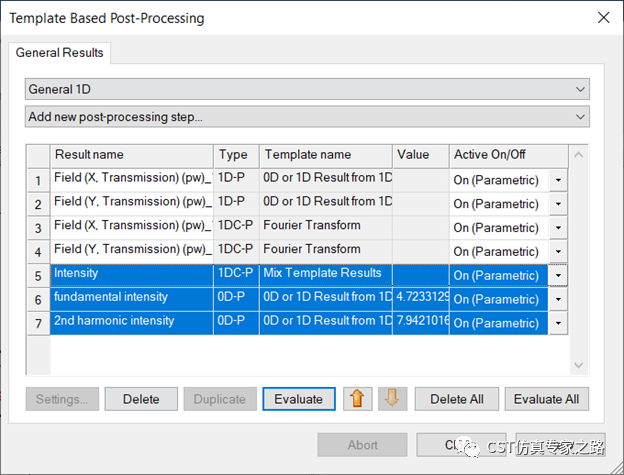Click 0D or 1D Result template in row 7
Image resolution: width=624 pixels, height=475 pixels.
coord(326,321)
